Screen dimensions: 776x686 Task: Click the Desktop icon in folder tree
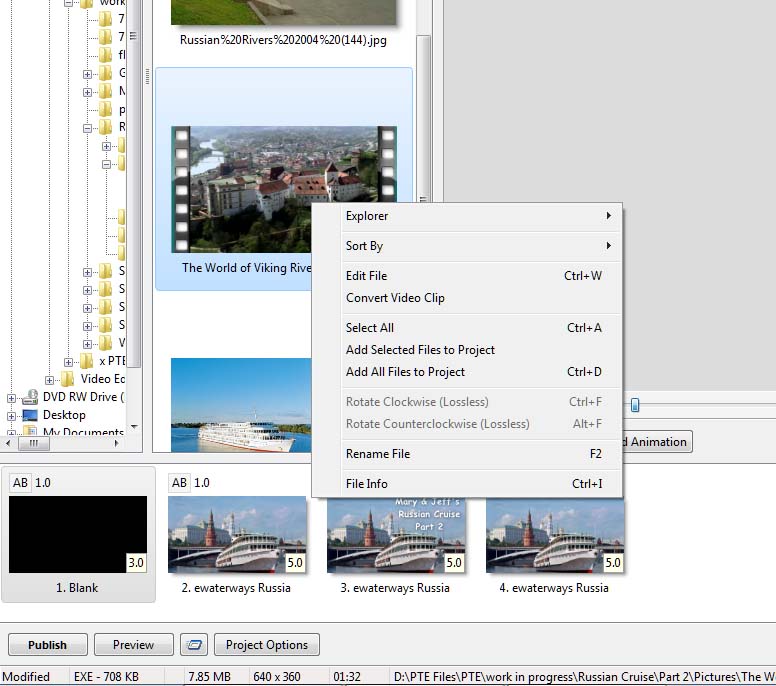point(30,415)
